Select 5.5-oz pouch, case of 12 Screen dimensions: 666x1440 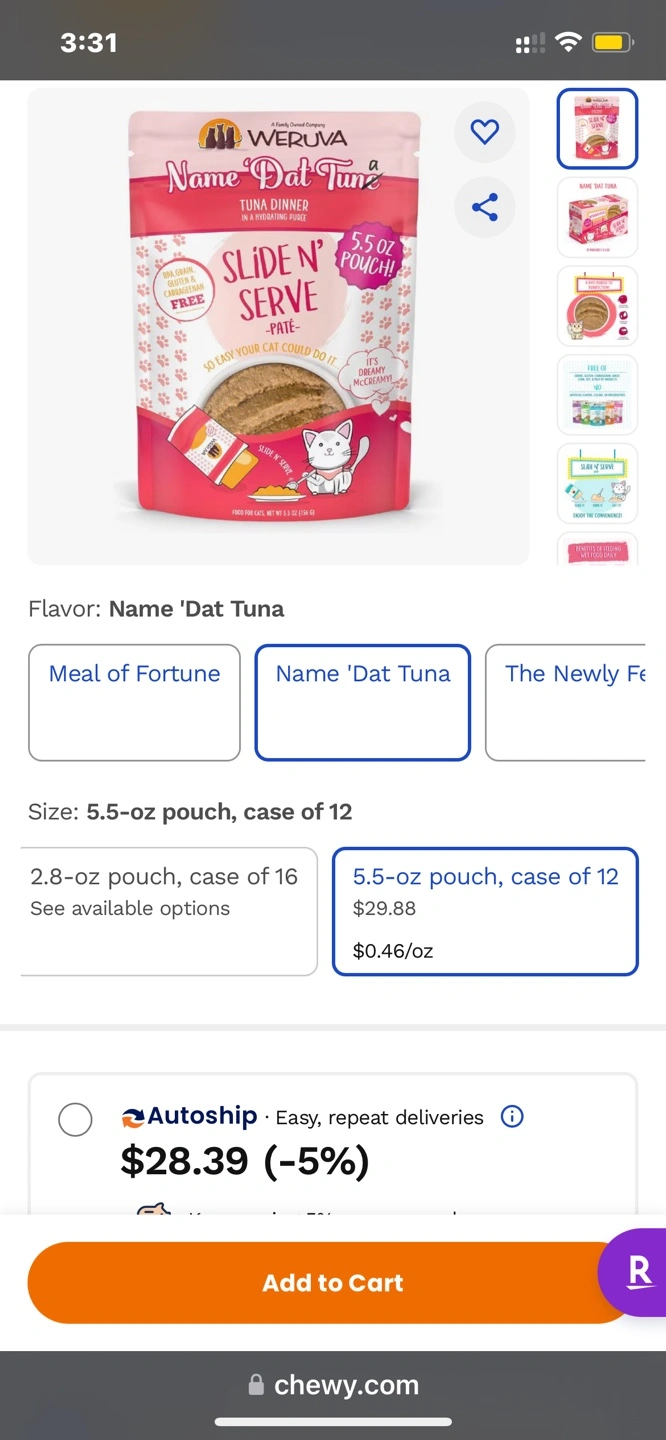[485, 911]
